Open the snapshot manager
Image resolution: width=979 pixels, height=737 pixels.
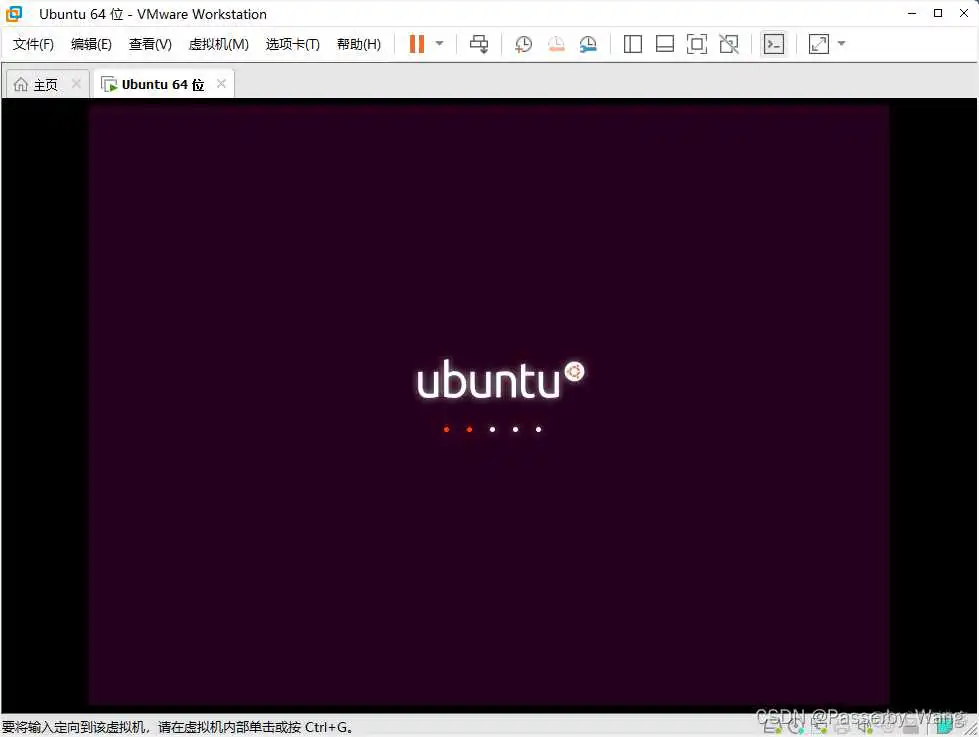click(588, 44)
